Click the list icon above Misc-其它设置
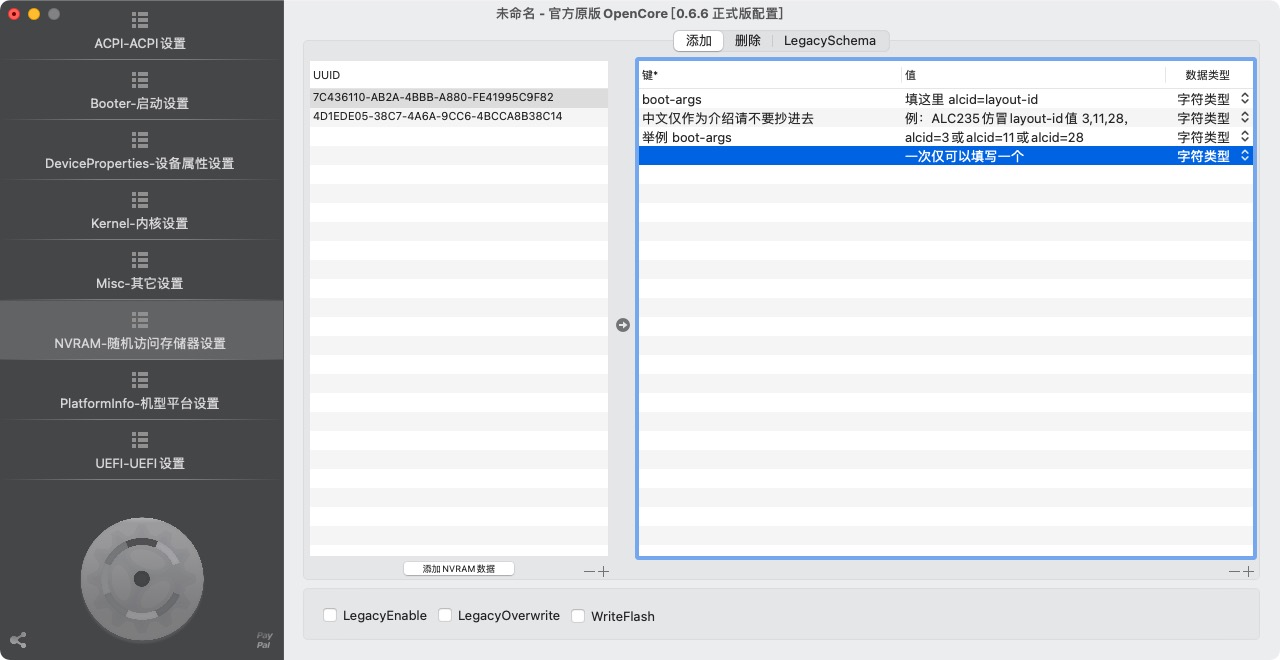This screenshot has width=1280, height=660. [140, 260]
